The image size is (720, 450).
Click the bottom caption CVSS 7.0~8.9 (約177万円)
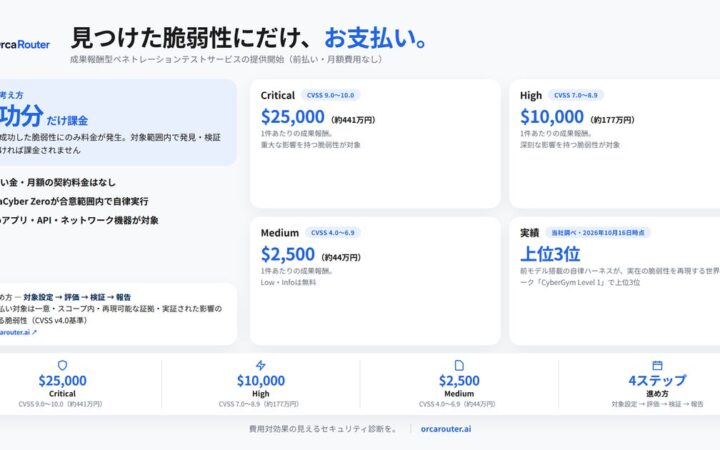[259, 404]
